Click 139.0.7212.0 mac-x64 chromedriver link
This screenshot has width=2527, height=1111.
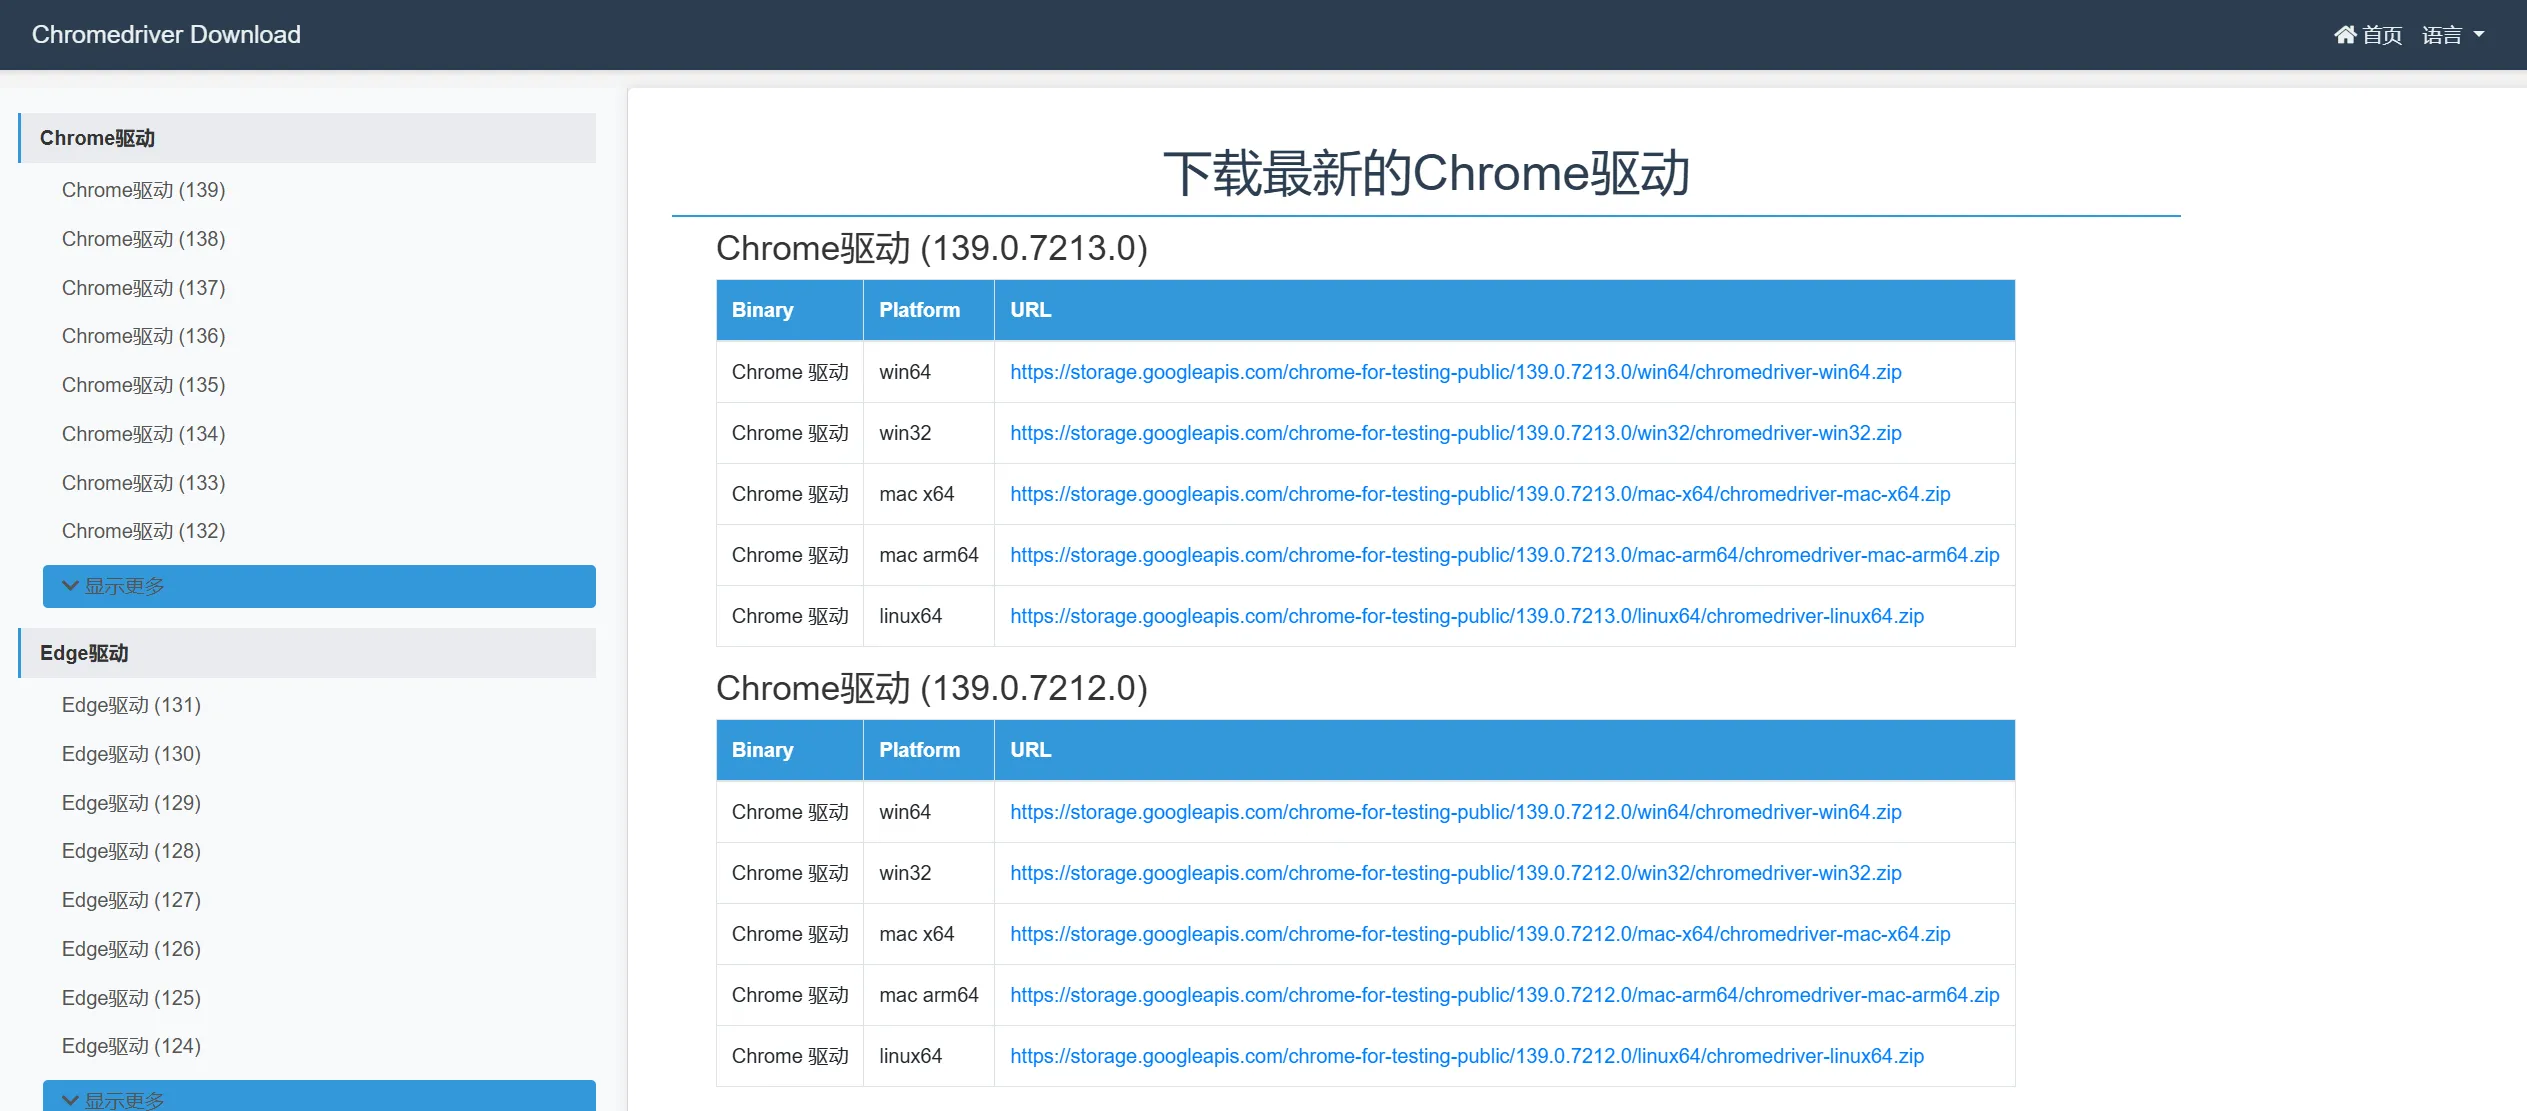1480,934
